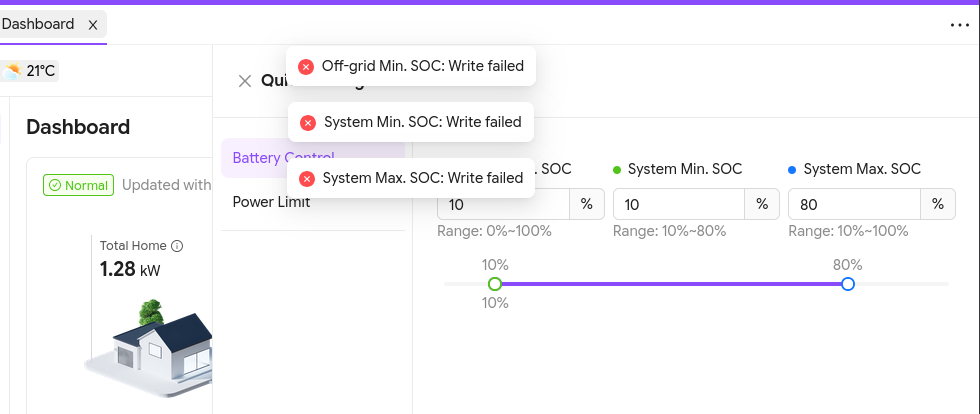Switch to the Dashboard tab

39,24
